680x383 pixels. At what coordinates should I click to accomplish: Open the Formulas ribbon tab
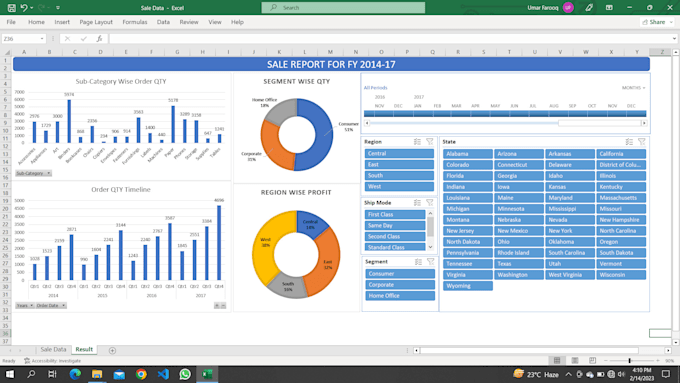(134, 22)
